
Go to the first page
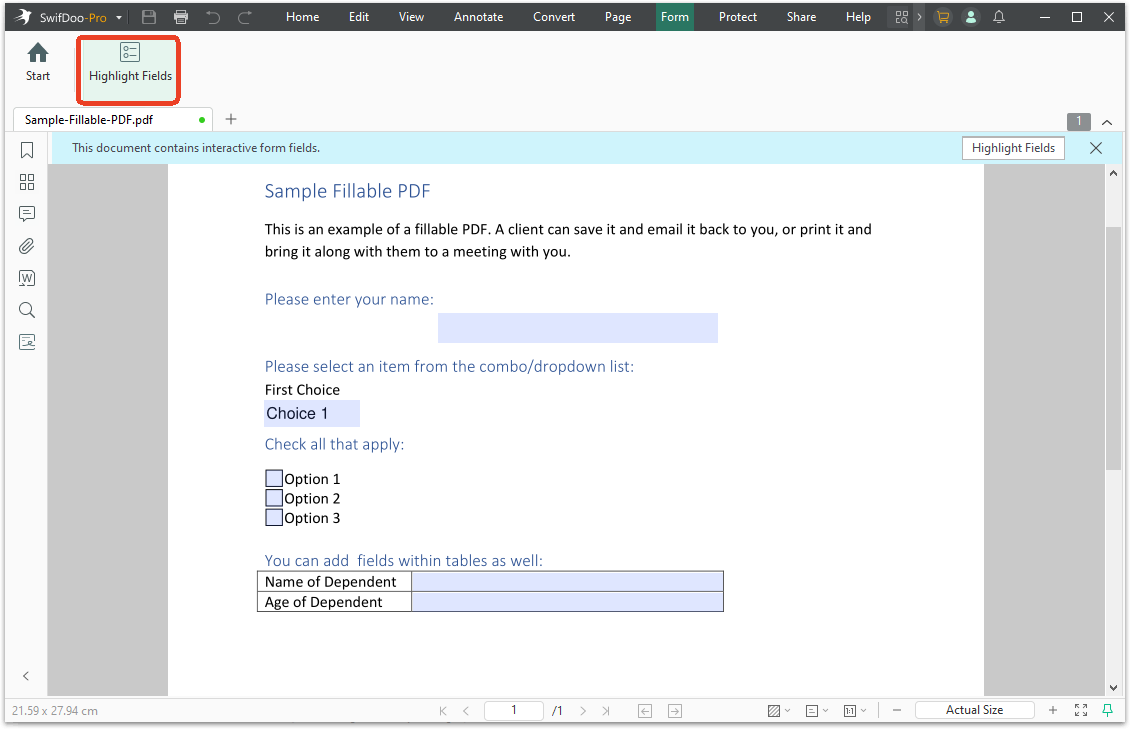click(442, 711)
